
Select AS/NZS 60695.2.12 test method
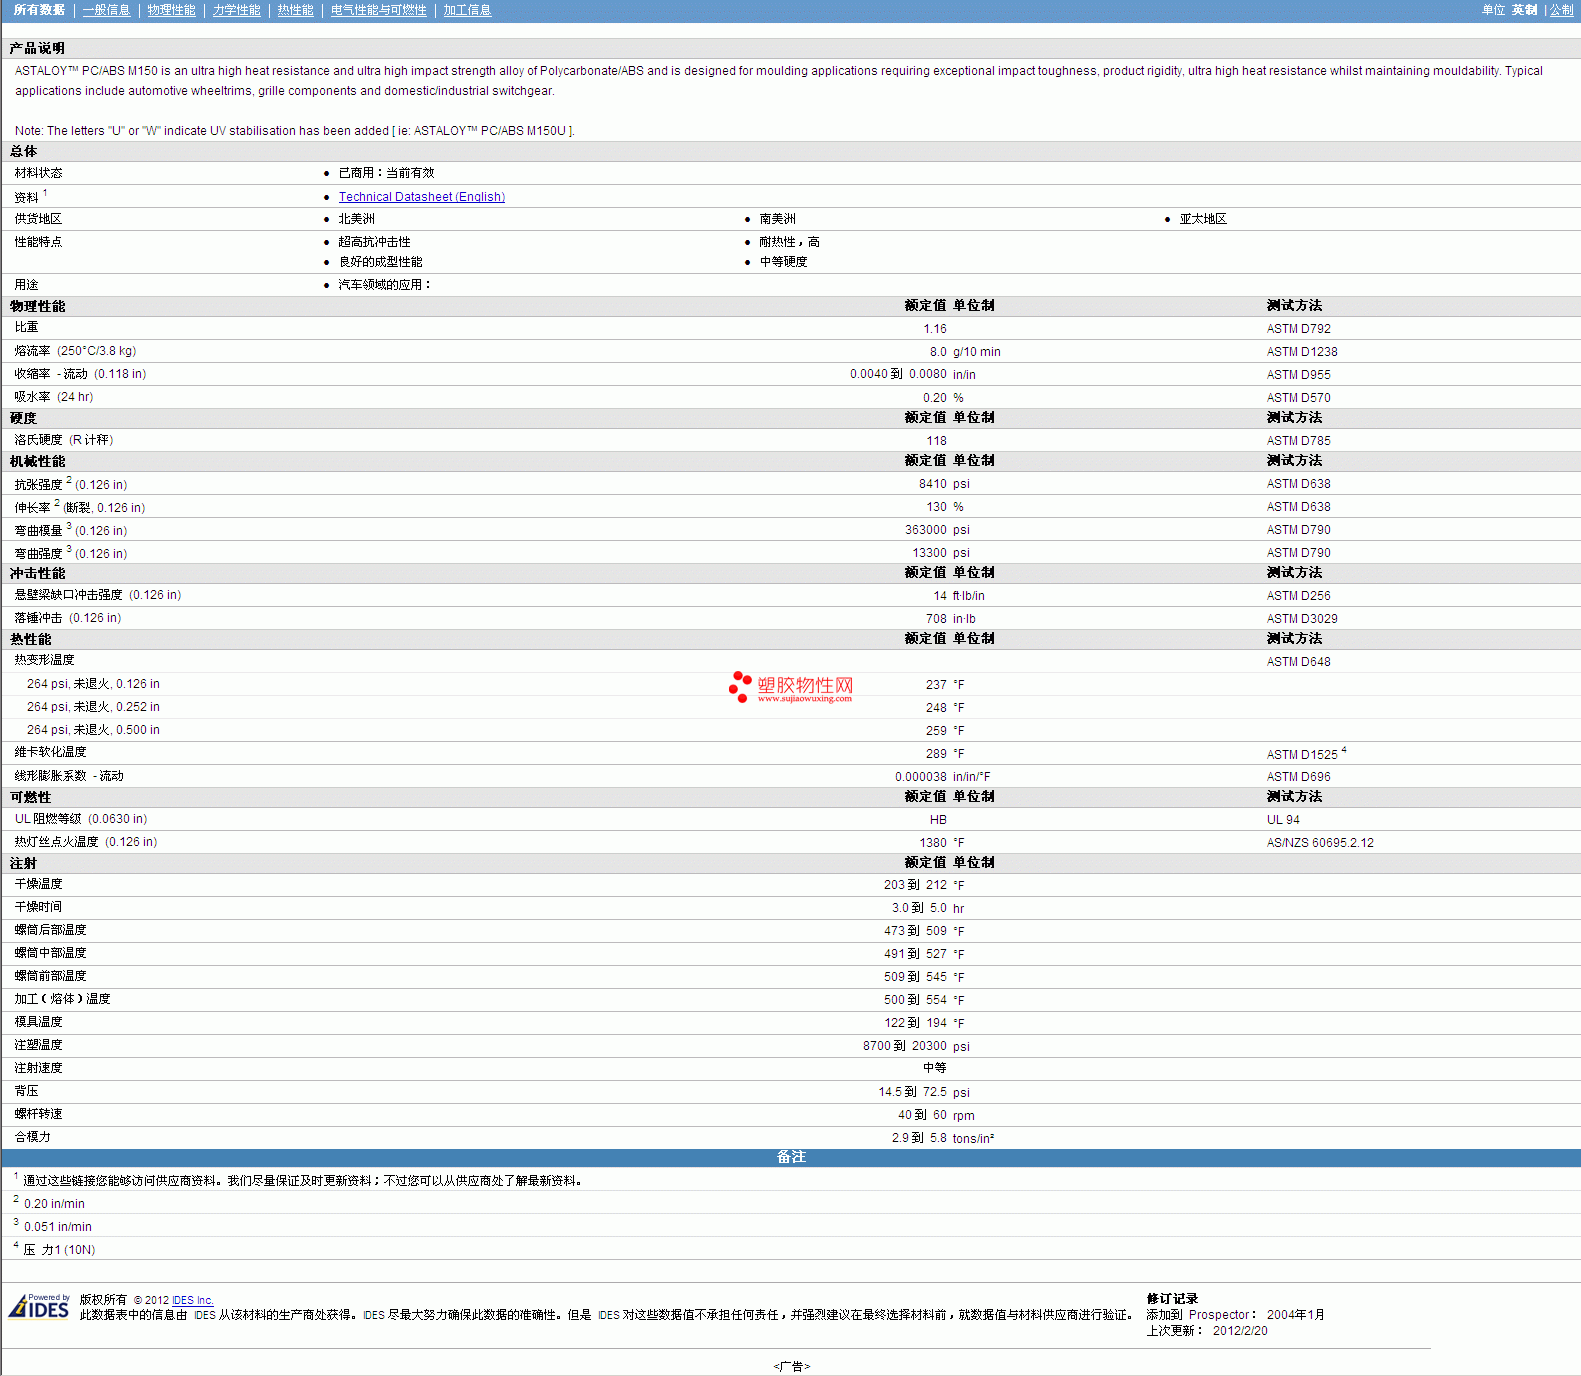1320,843
